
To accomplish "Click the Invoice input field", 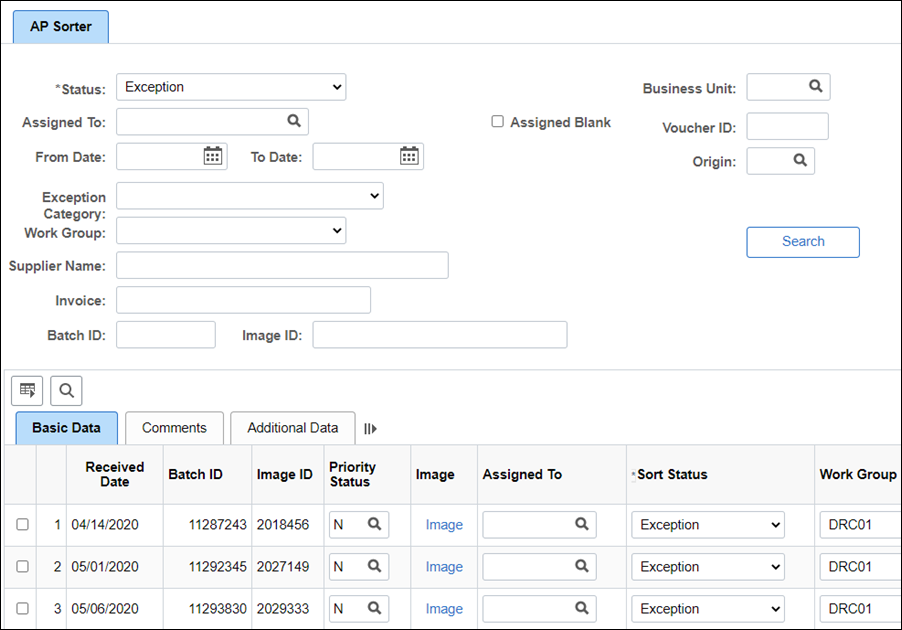I will 243,300.
